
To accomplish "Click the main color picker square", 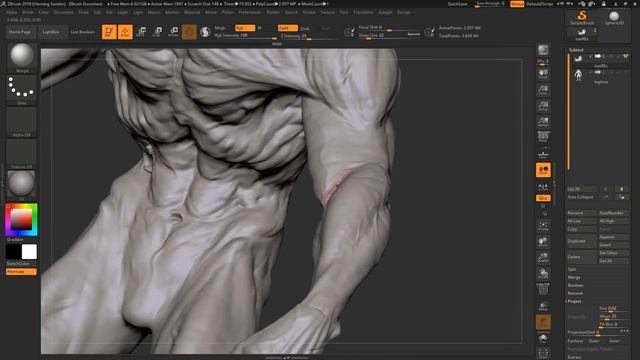I will [x=21, y=220].
